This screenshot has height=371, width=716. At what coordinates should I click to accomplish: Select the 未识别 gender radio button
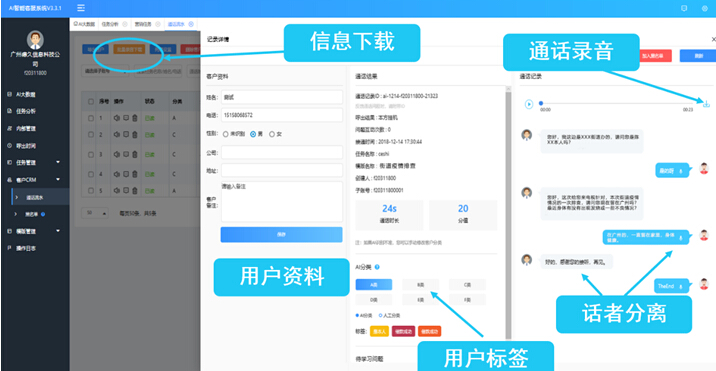tap(225, 134)
